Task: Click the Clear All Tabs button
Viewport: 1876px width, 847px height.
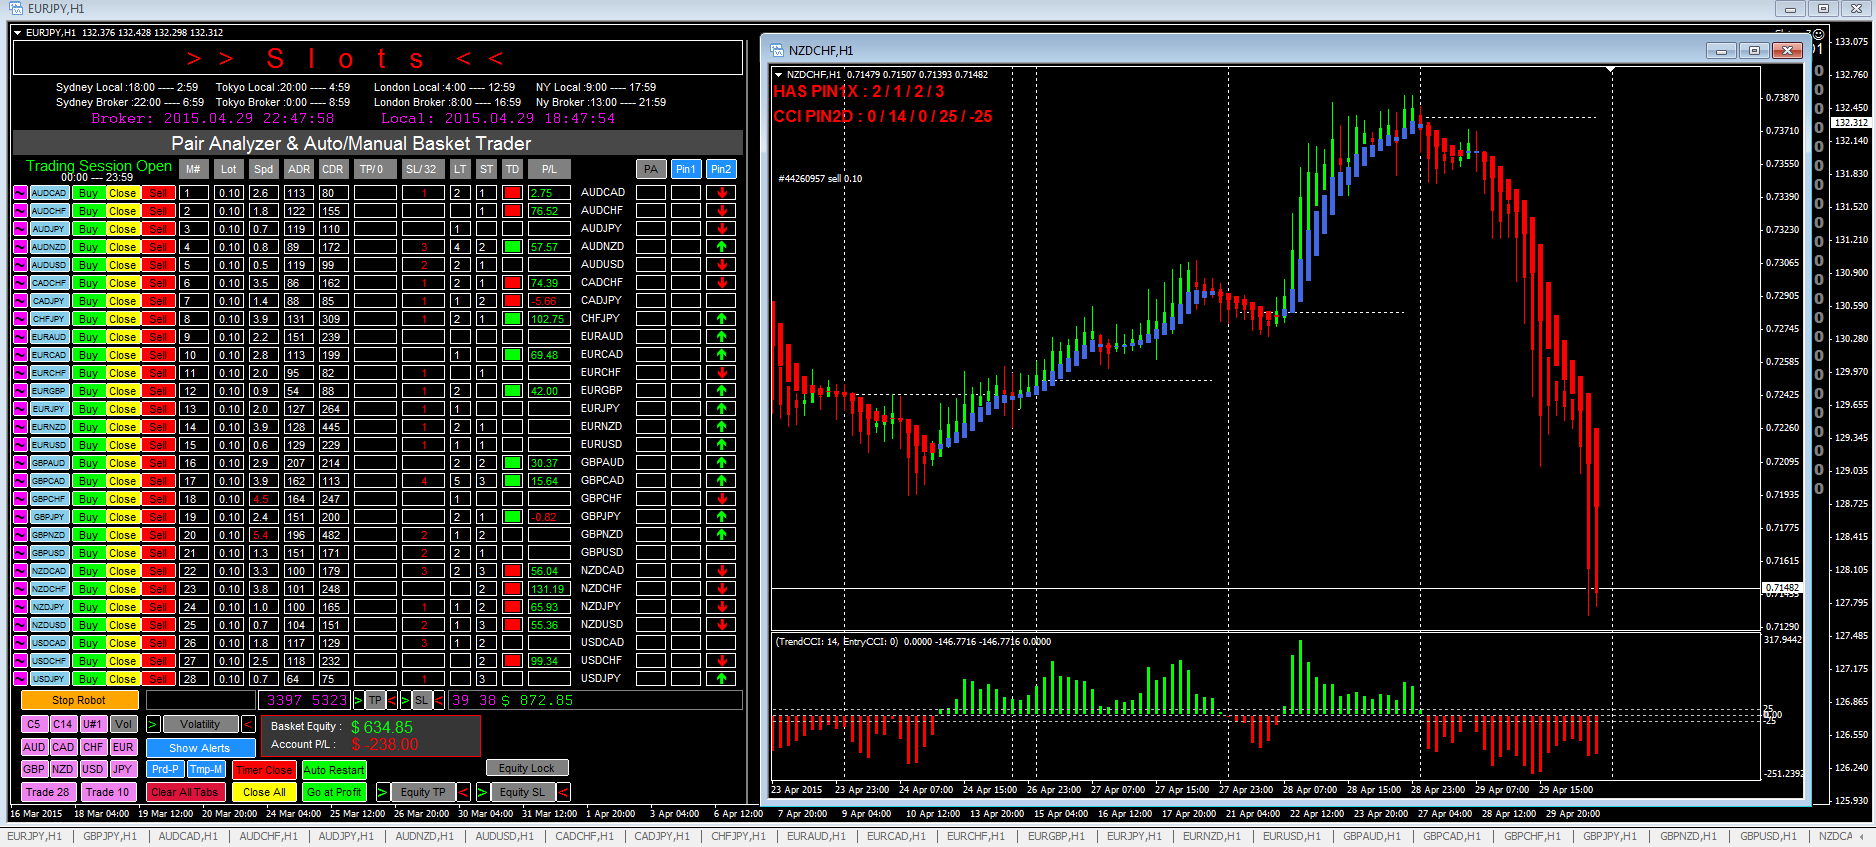Action: pyautogui.click(x=184, y=792)
